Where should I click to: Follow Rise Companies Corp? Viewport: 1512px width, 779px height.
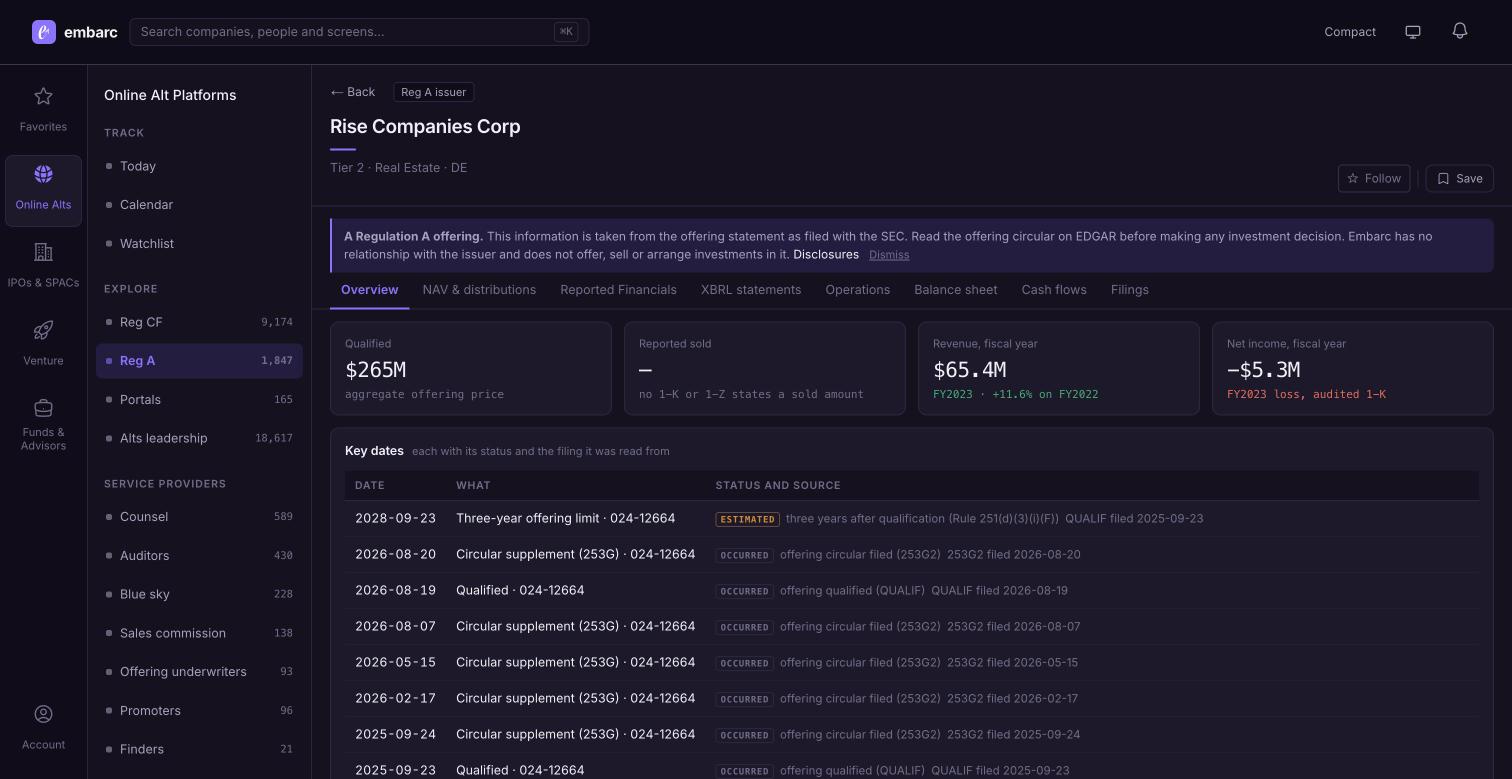point(1374,178)
